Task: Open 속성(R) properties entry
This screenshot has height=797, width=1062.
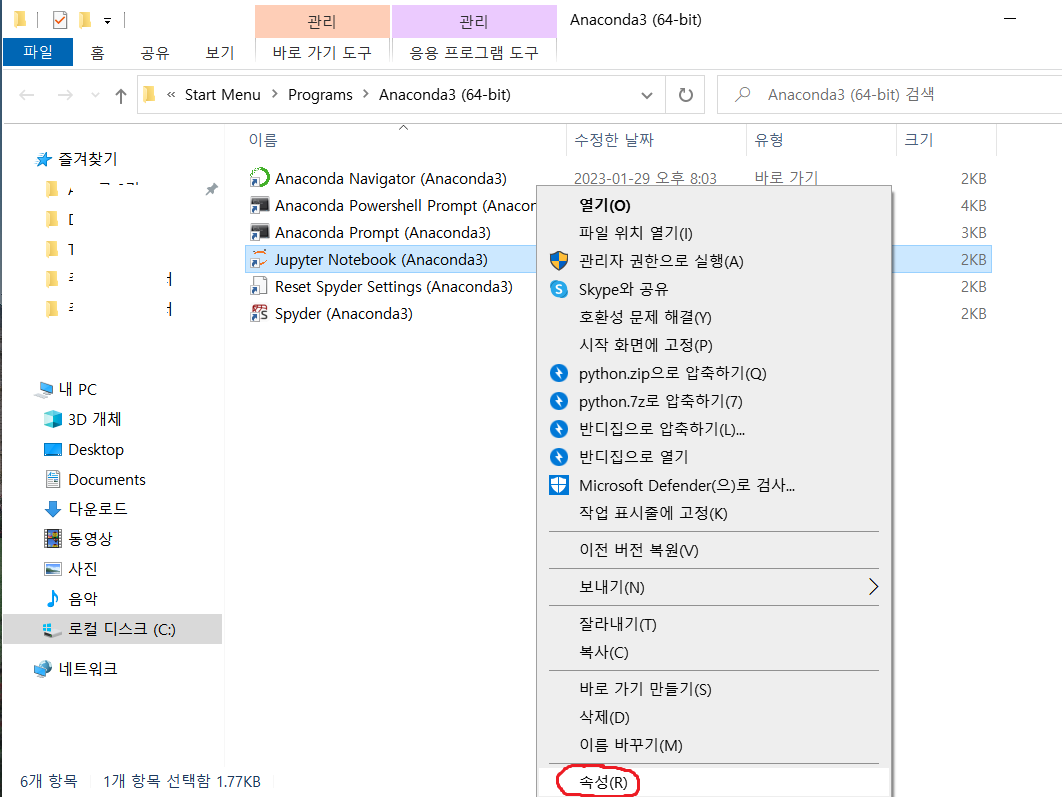Action: point(714,782)
